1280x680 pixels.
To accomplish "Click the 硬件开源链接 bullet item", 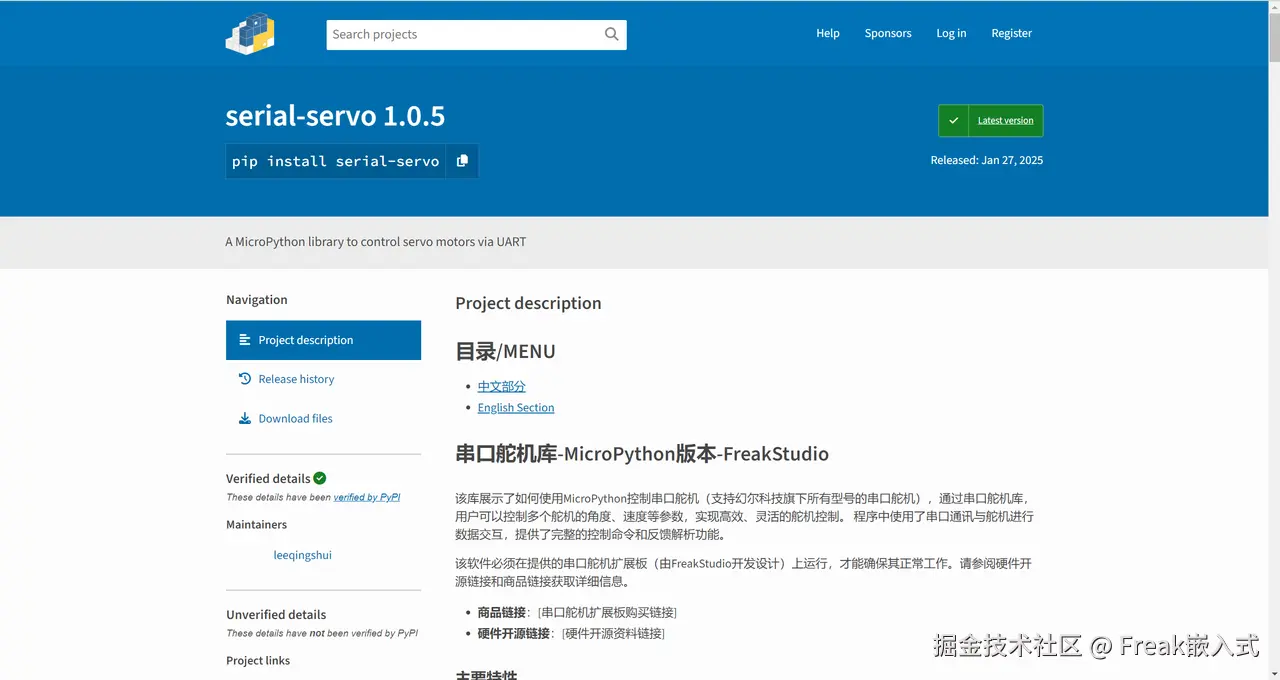I will pyautogui.click(x=571, y=633).
